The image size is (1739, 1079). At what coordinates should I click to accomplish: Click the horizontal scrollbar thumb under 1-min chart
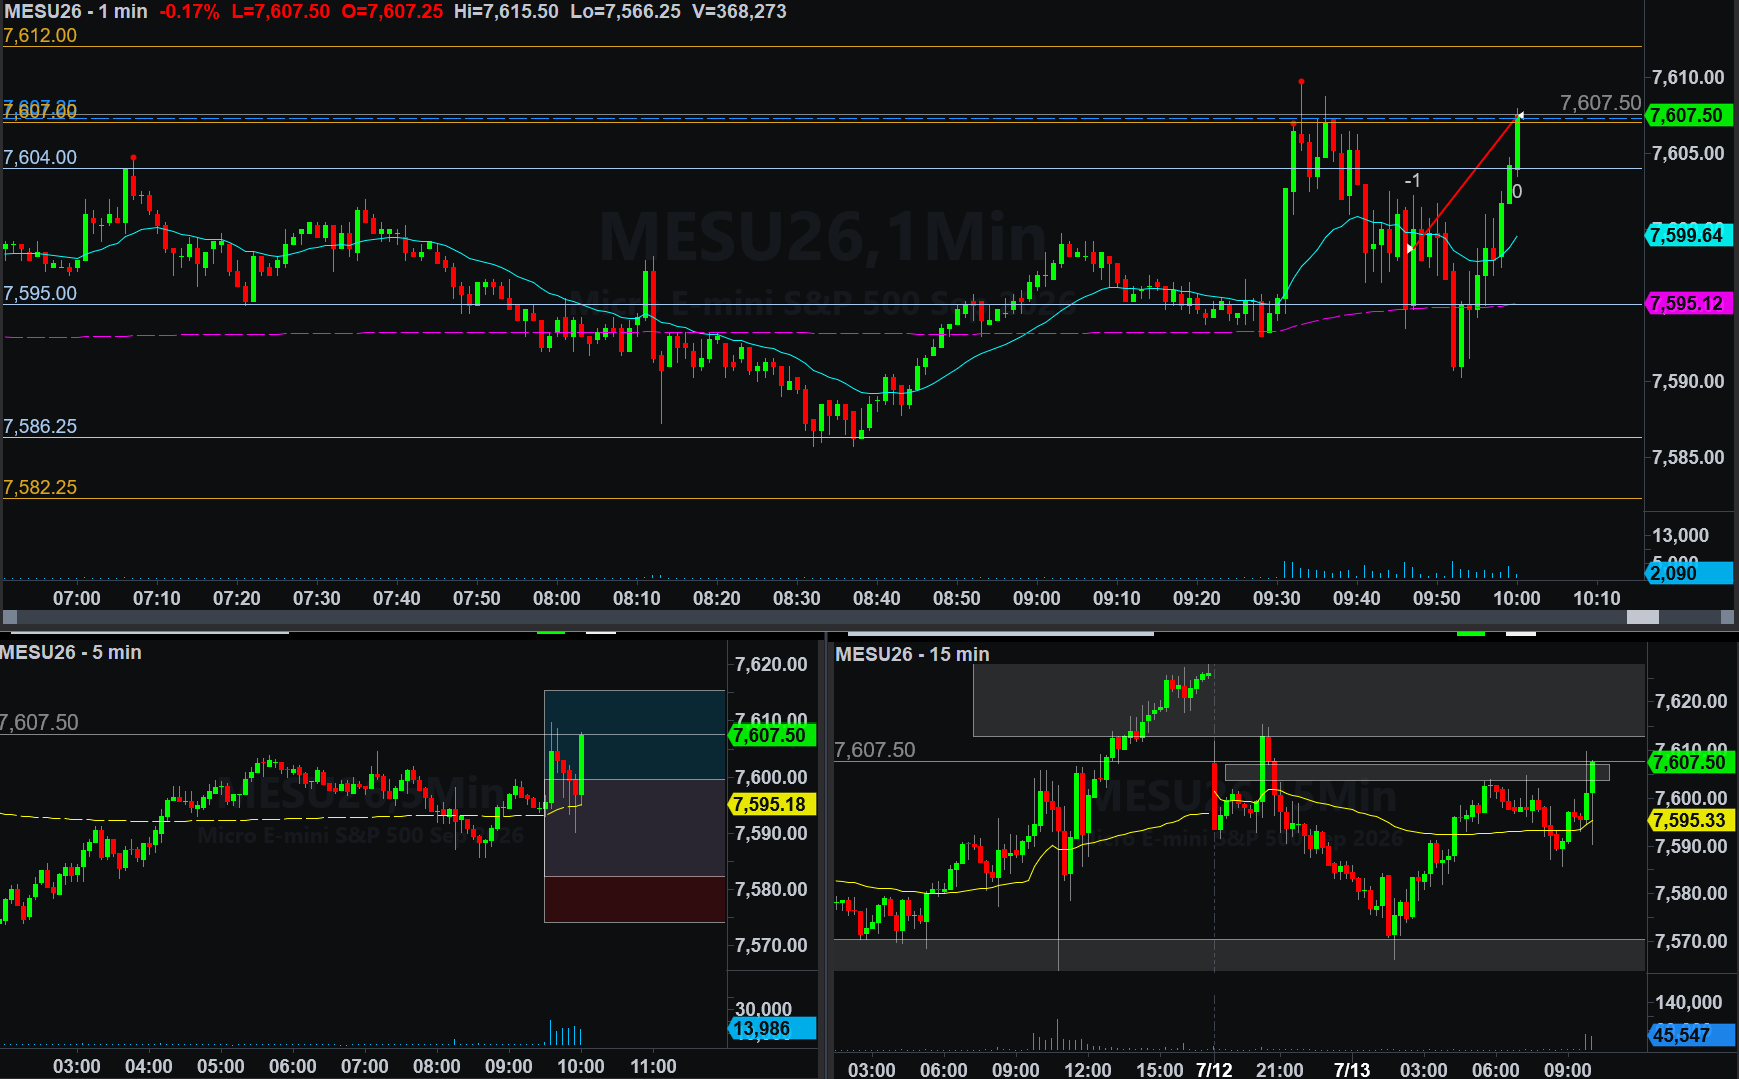tap(1642, 617)
